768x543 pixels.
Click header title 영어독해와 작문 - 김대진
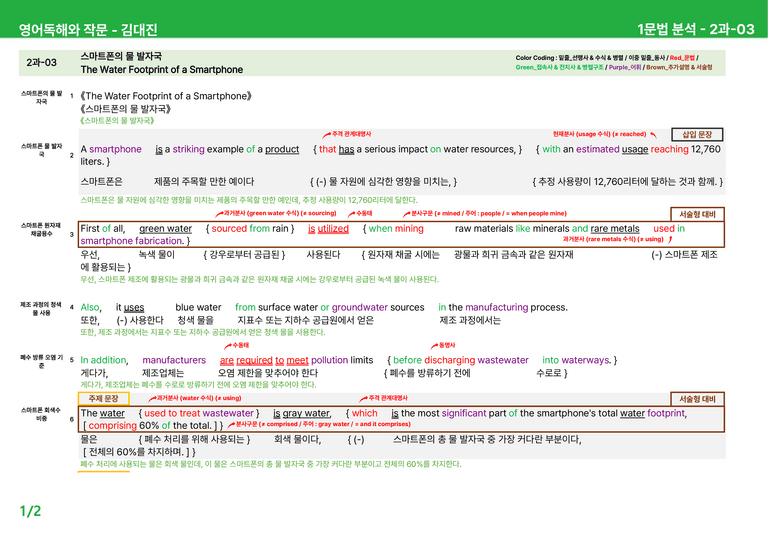pyautogui.click(x=88, y=29)
